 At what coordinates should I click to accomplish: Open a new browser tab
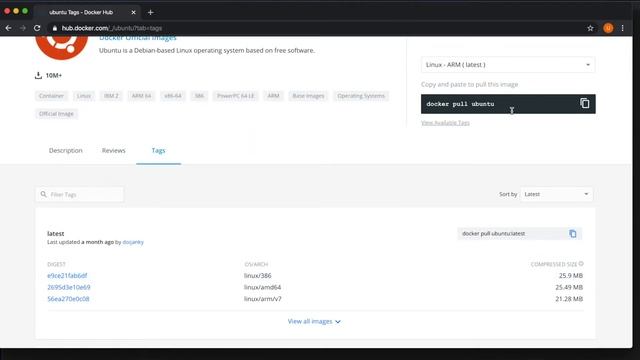[x=151, y=13]
